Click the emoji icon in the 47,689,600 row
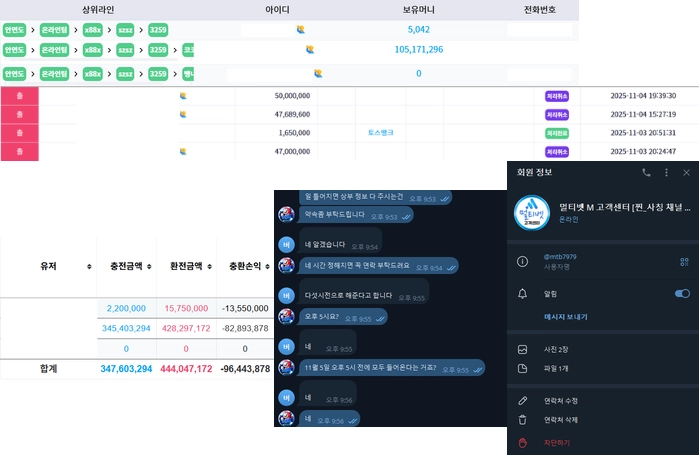The height and width of the screenshot is (455, 699). point(183,115)
